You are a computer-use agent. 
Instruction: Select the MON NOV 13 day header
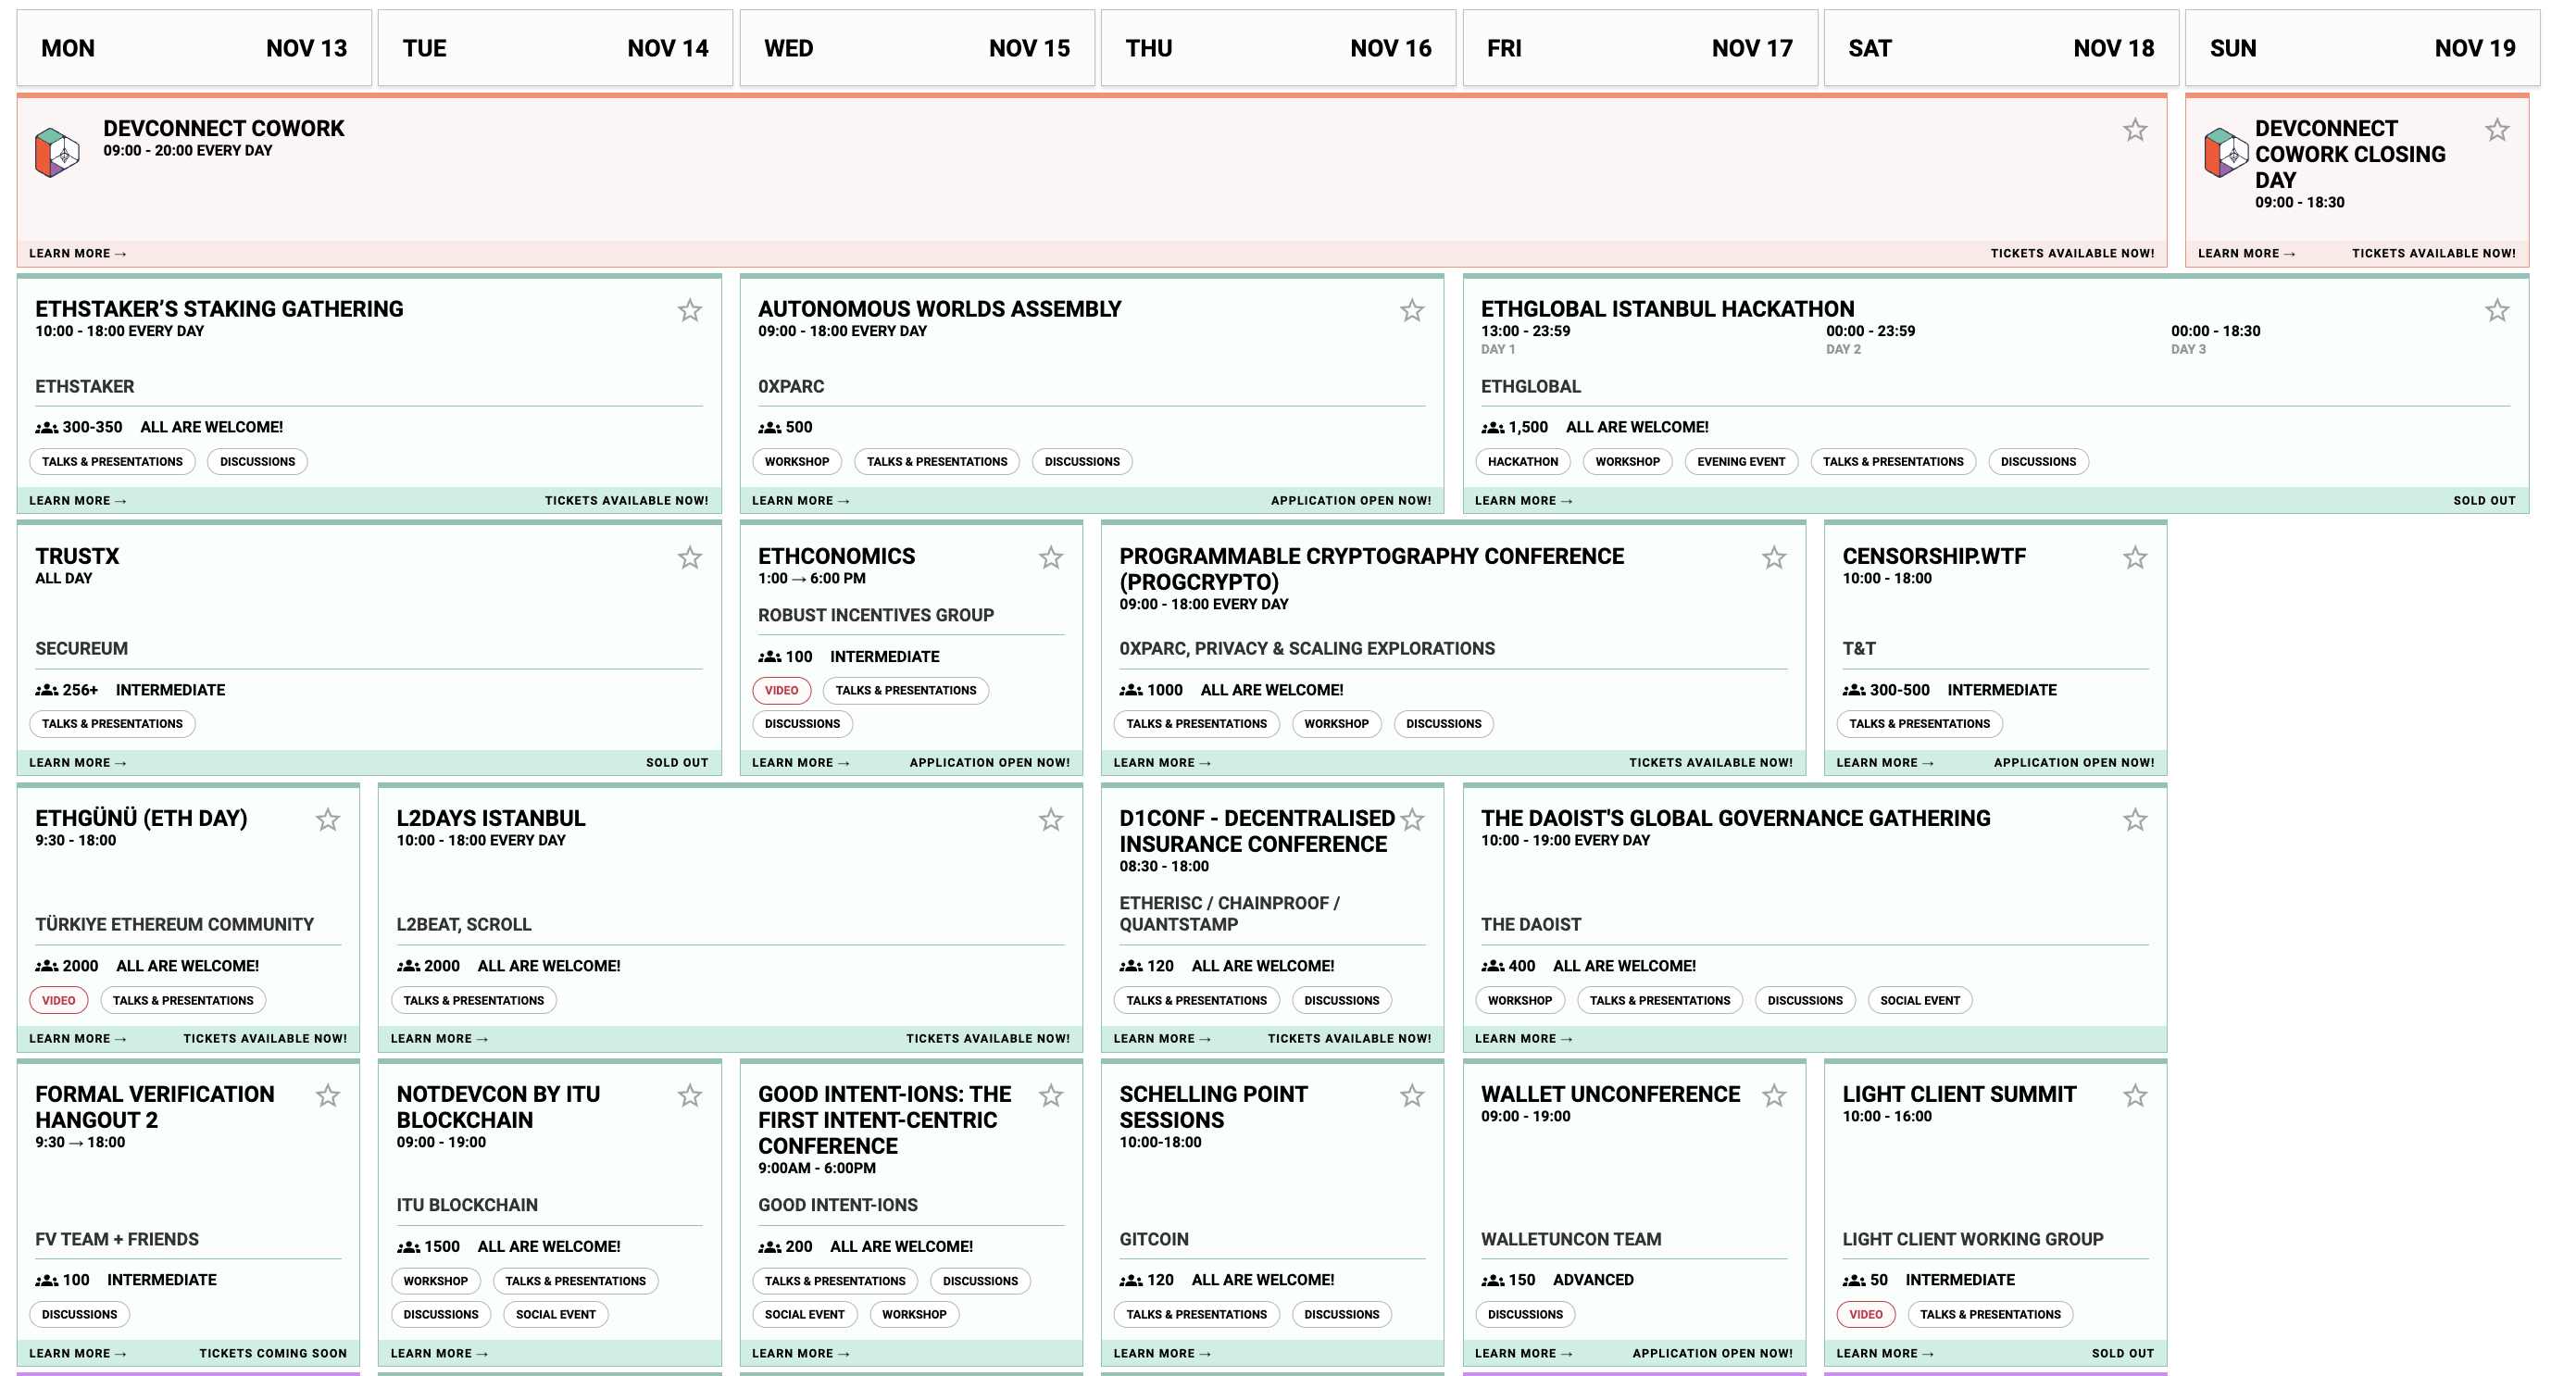[x=194, y=48]
